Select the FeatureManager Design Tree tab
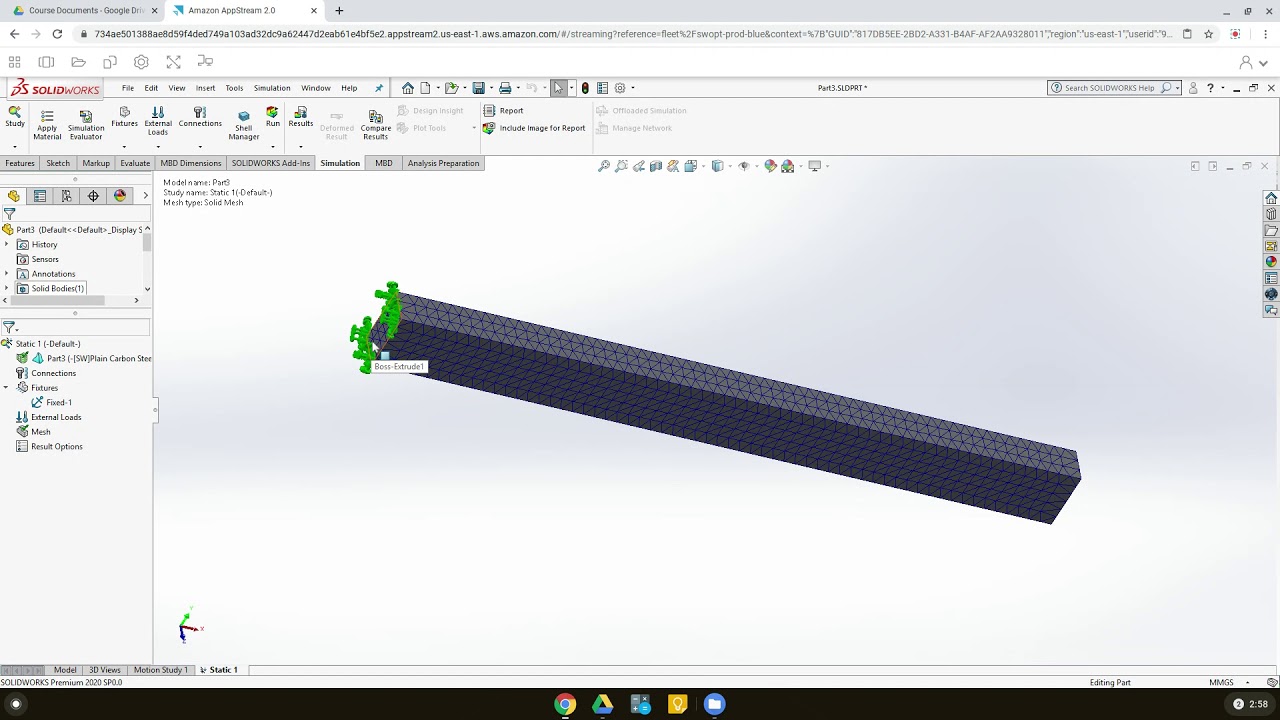 (14, 196)
